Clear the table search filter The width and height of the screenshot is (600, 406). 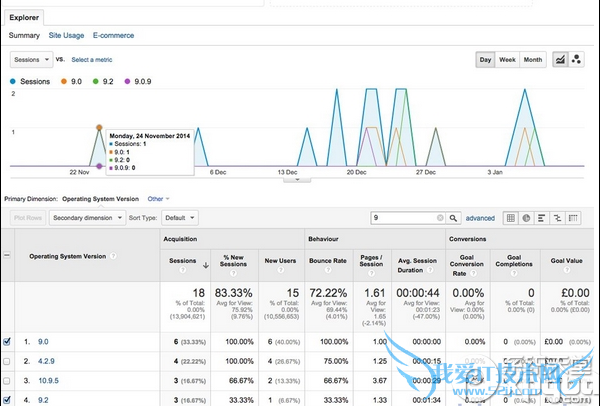coord(439,217)
